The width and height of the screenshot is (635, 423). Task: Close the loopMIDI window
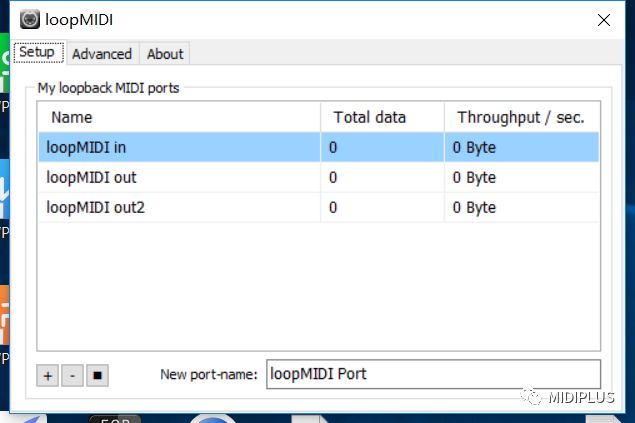tap(604, 20)
